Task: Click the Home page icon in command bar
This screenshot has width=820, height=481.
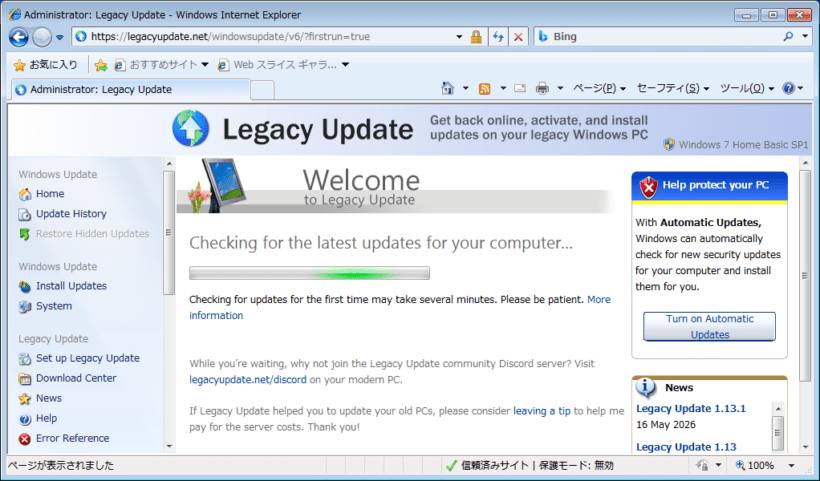Action: point(448,88)
